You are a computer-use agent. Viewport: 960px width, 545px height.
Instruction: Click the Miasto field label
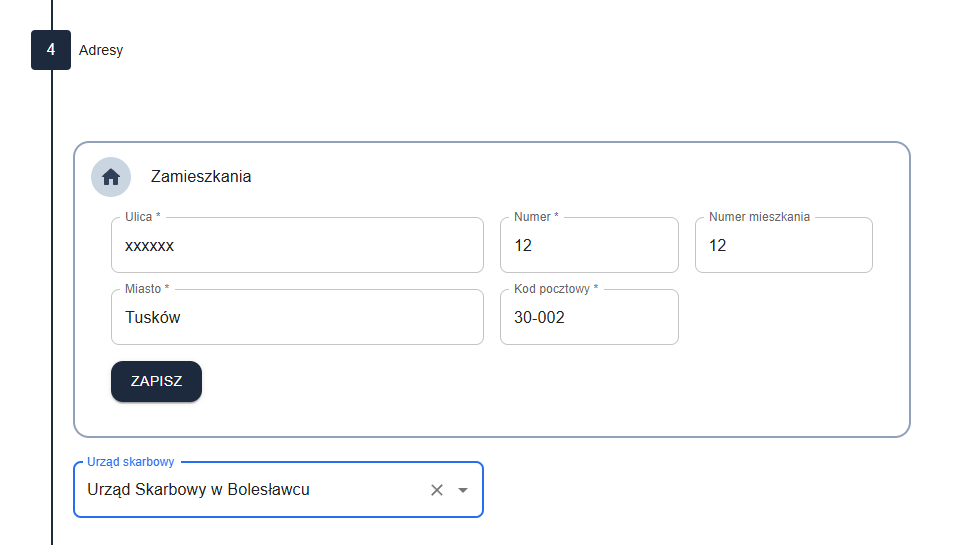[x=147, y=289]
